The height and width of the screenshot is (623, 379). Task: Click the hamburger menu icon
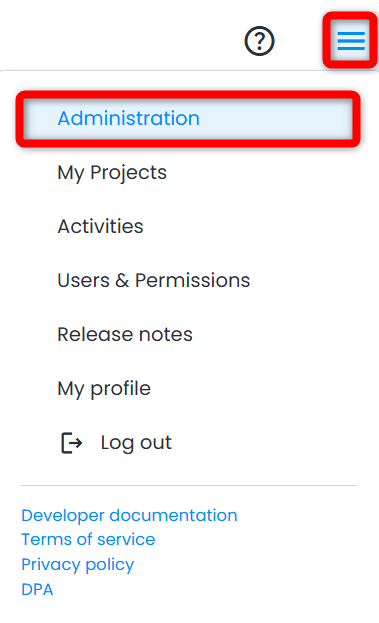click(x=351, y=41)
